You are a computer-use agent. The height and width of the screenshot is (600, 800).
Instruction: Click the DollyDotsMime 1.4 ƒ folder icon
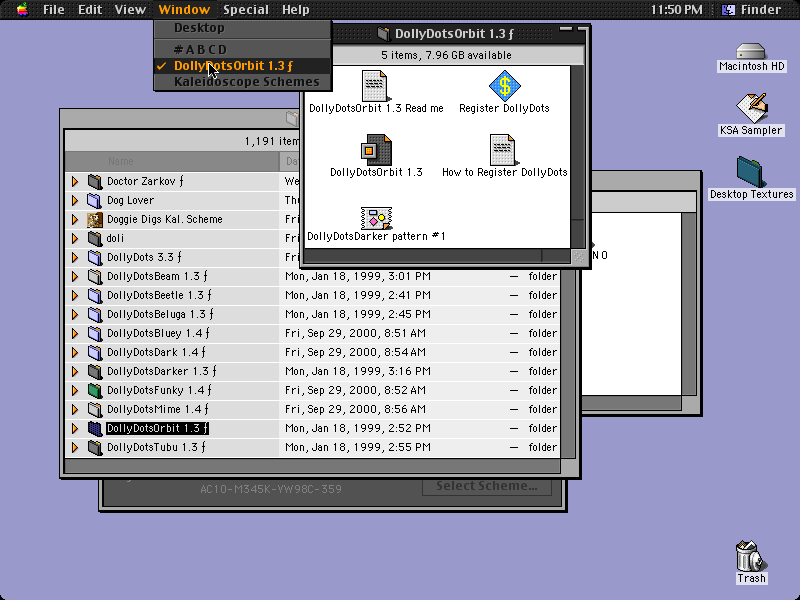95,409
